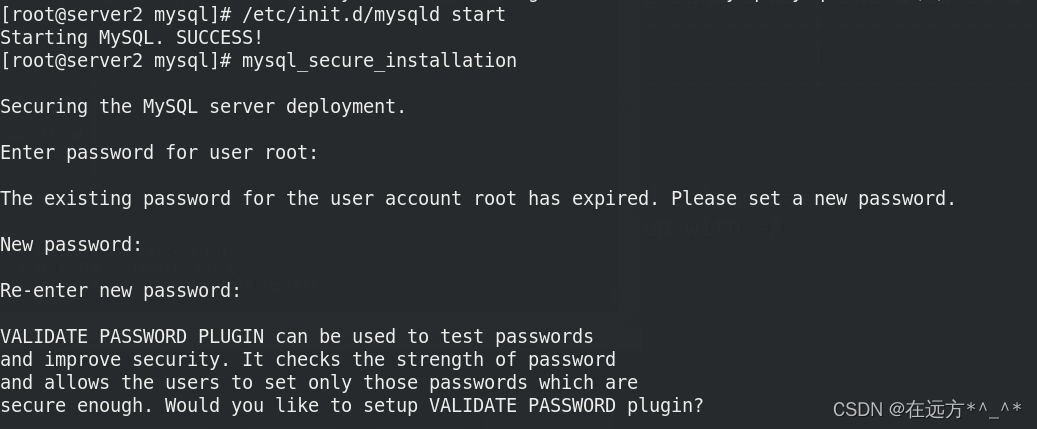Screen dimensions: 1037x429
Task: Click the mysql_secure_installation command text
Action: pos(379,61)
